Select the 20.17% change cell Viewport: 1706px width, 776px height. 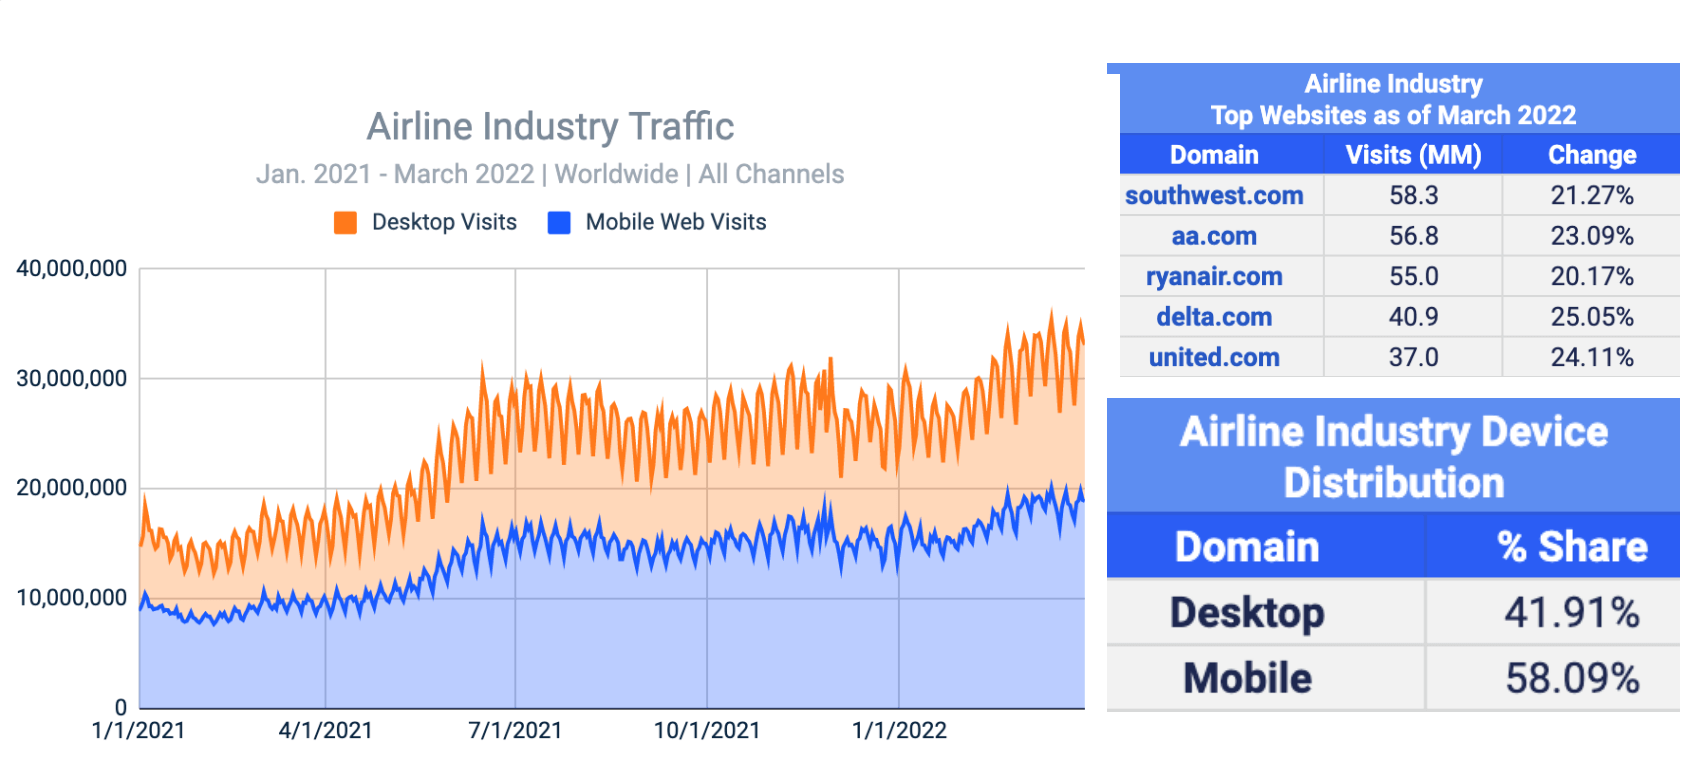point(1592,276)
